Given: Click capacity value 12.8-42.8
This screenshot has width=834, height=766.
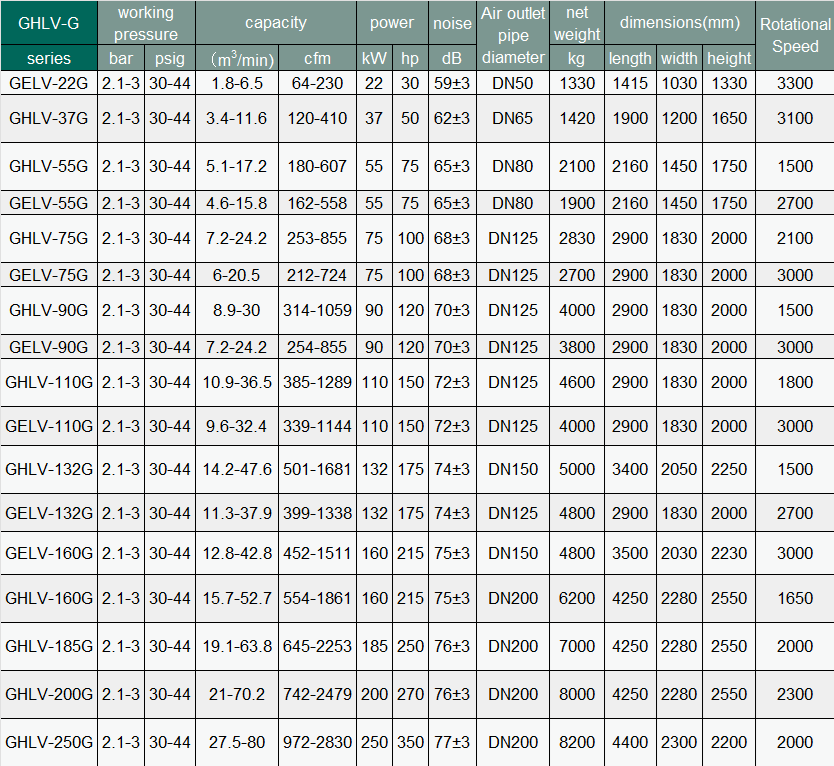Looking at the screenshot, I should coord(237,553).
